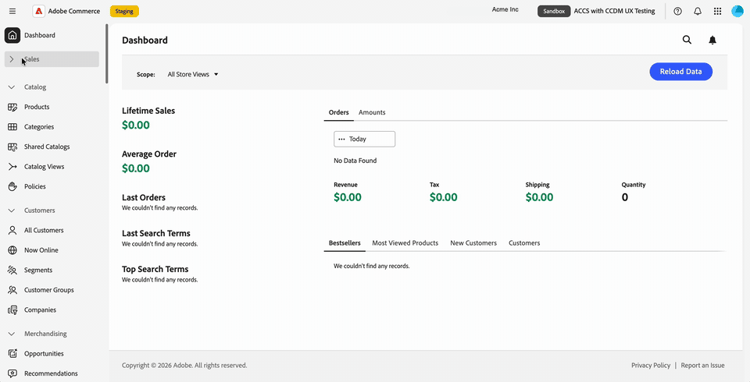750x382 pixels.
Task: Open the All Store Views scope dropdown
Action: [193, 74]
